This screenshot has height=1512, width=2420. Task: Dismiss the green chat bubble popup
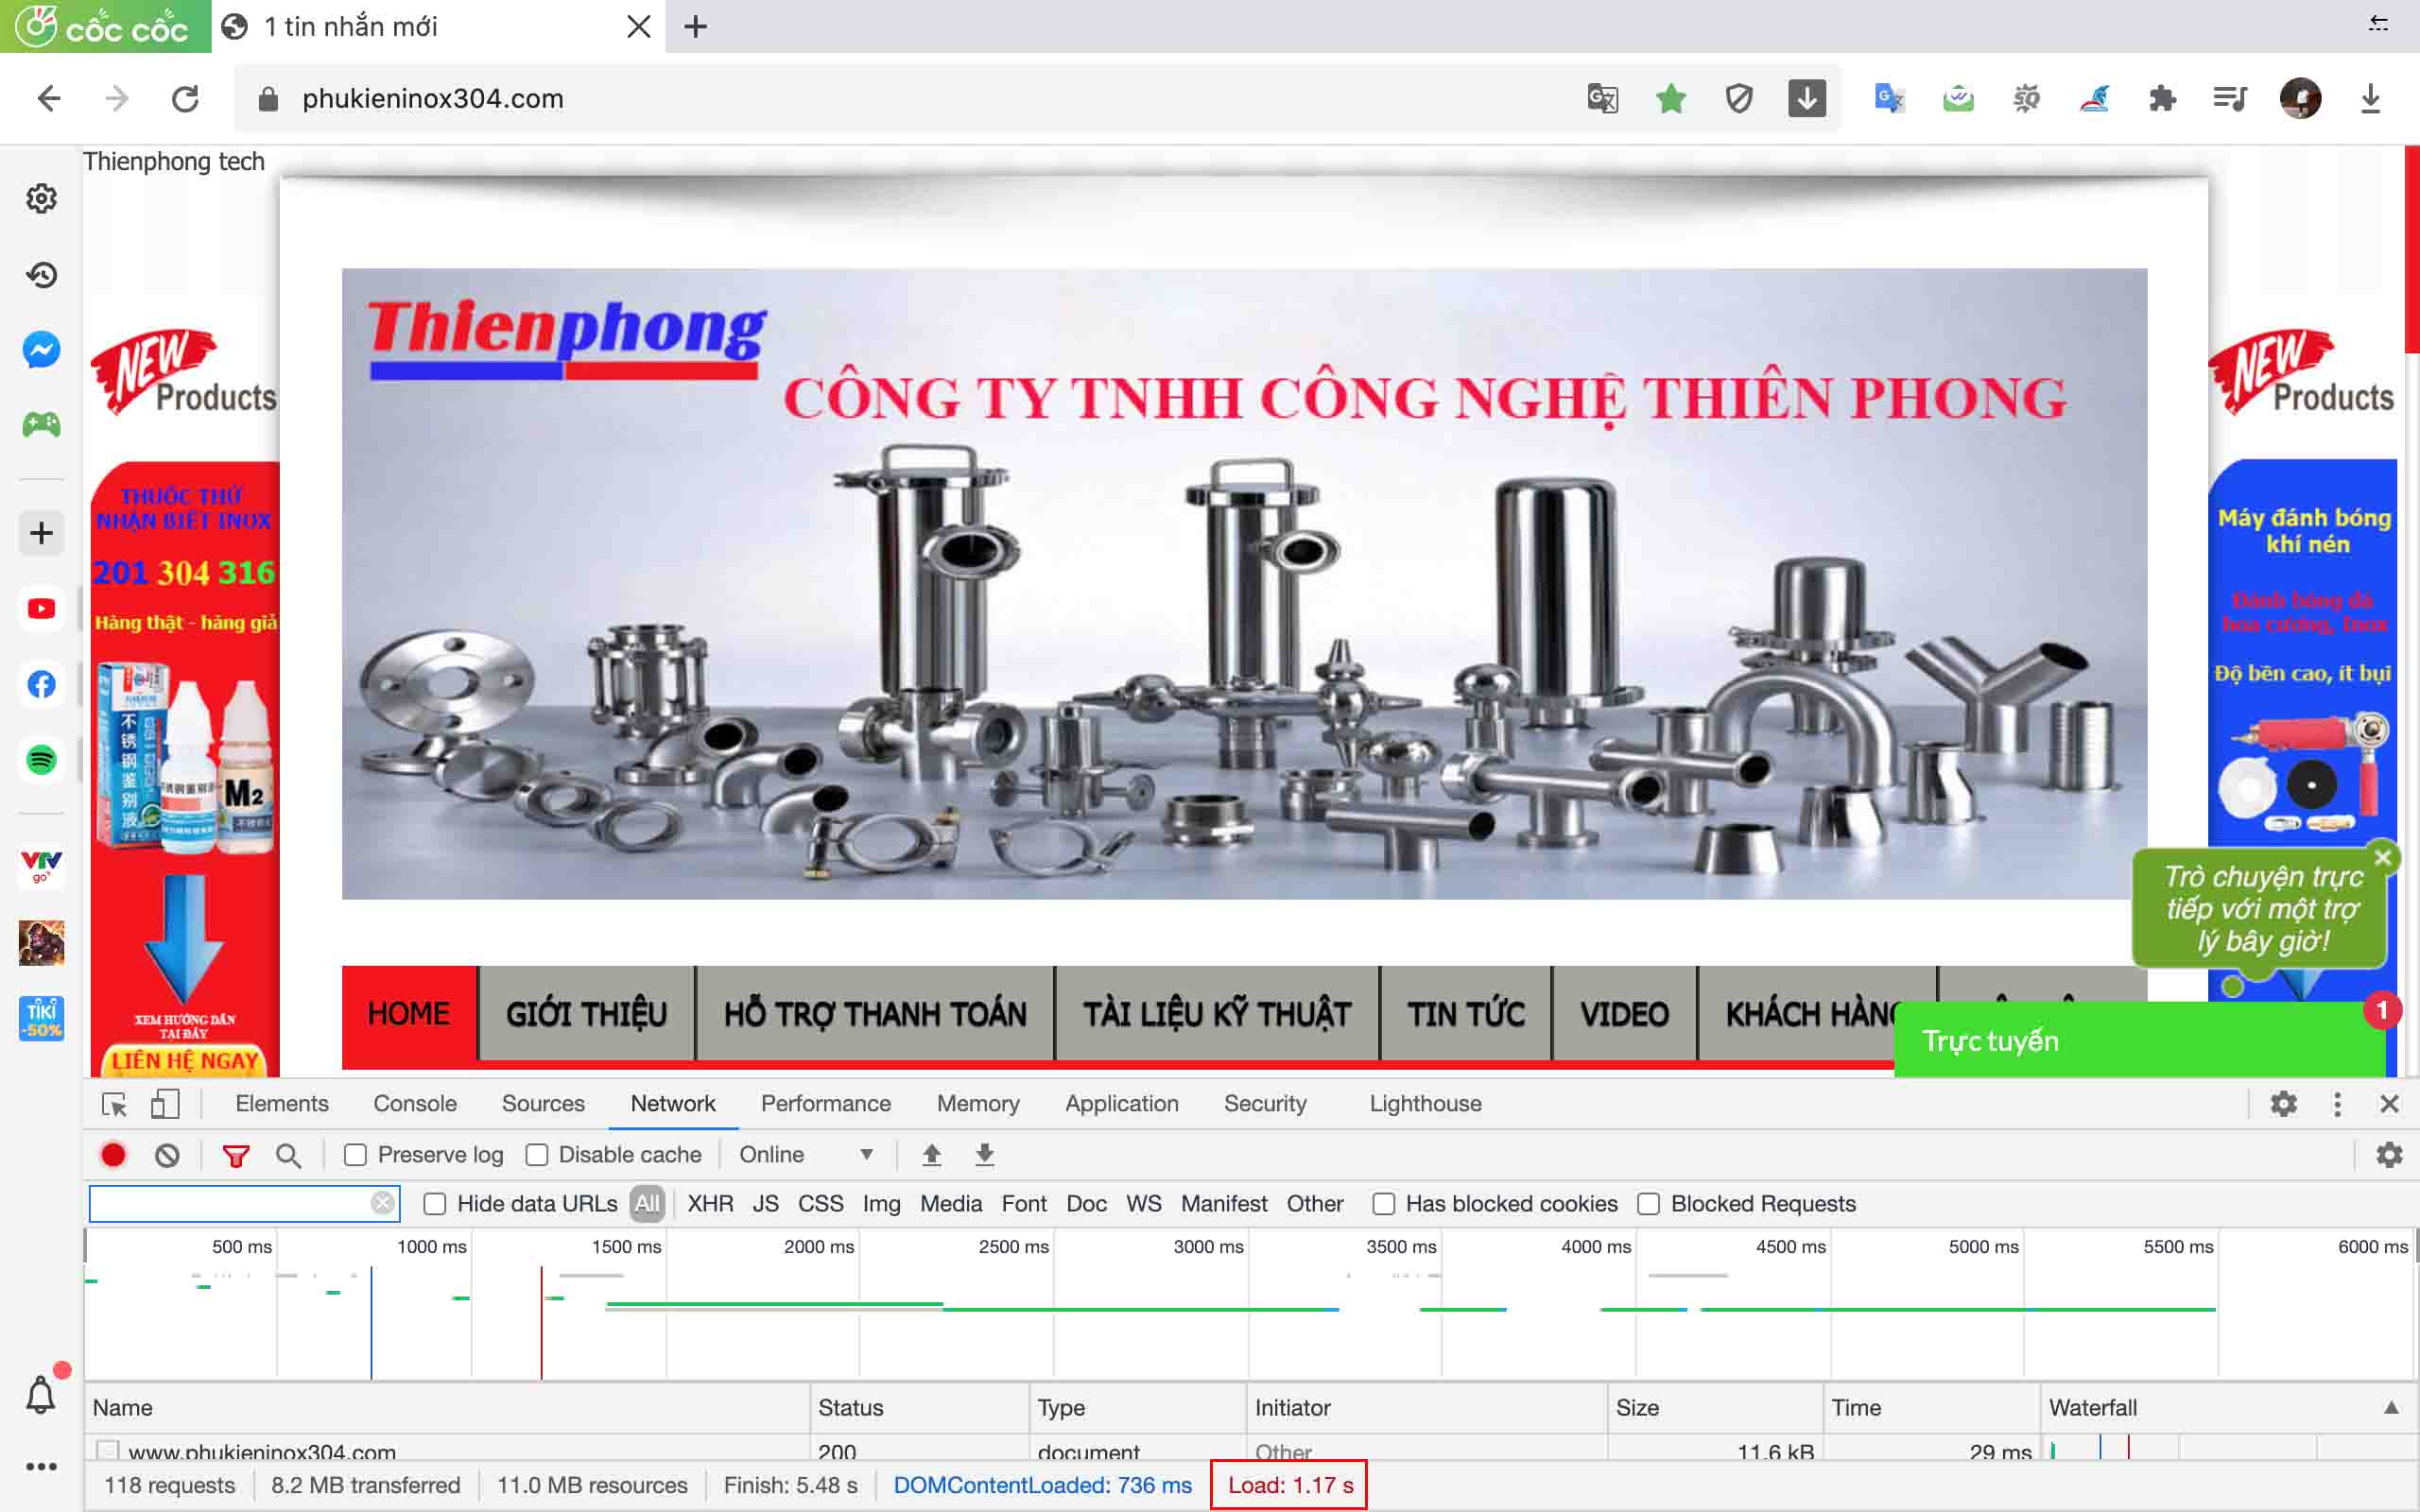pos(2383,857)
